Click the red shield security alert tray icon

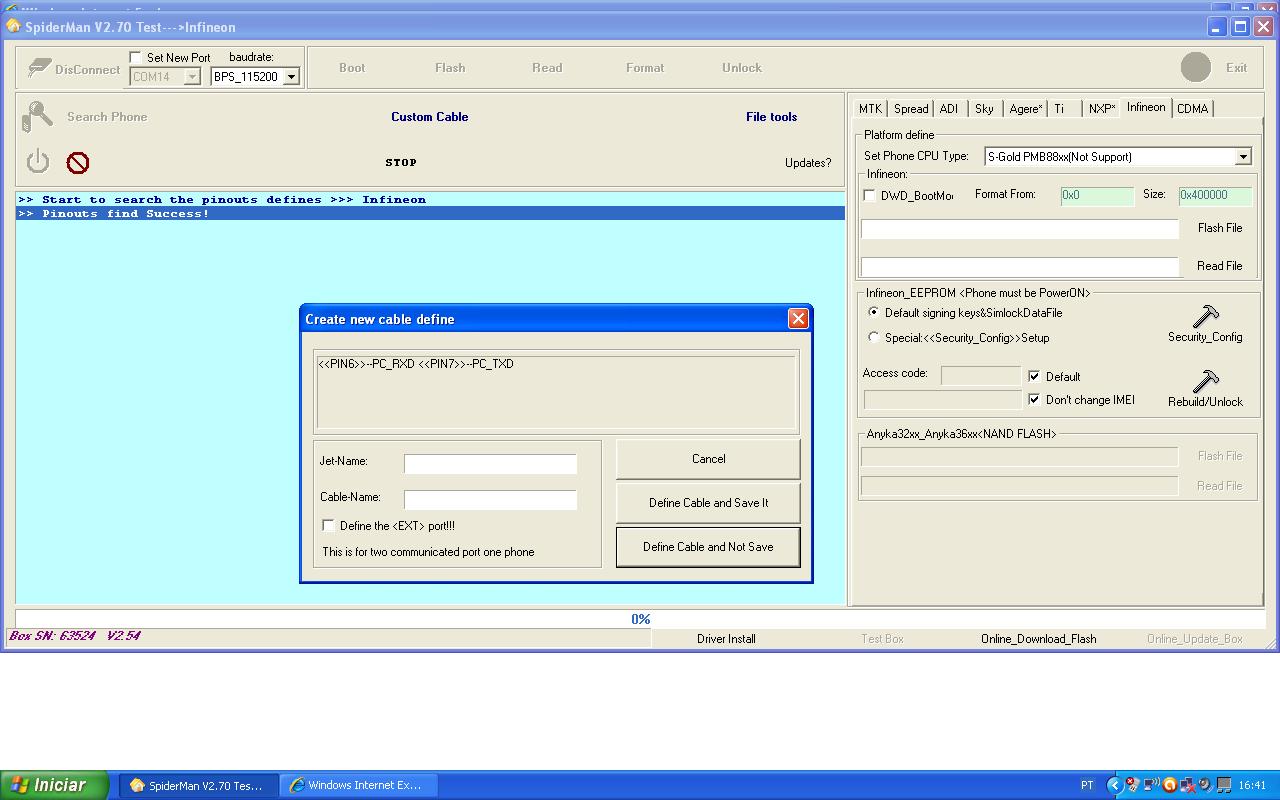[1133, 785]
